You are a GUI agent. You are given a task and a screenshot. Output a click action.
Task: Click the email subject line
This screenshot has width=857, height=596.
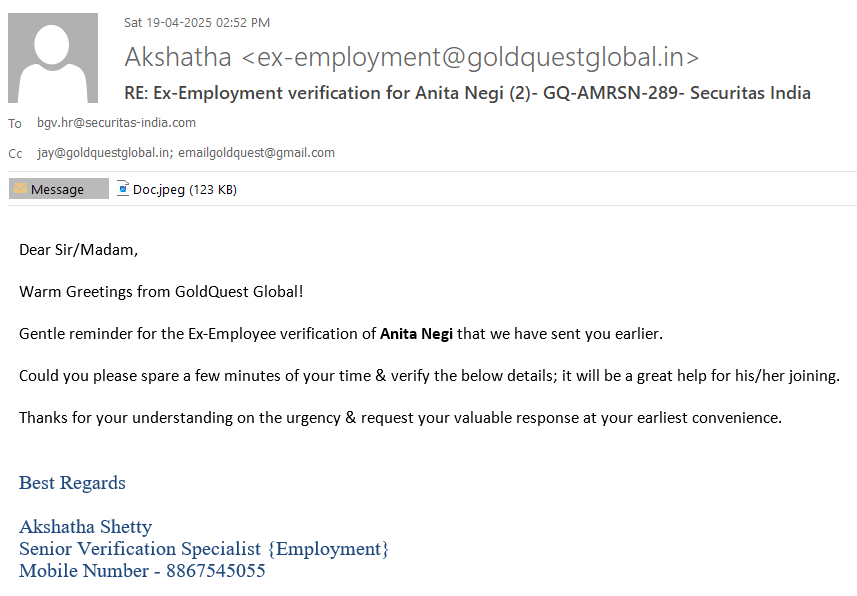[x=467, y=93]
